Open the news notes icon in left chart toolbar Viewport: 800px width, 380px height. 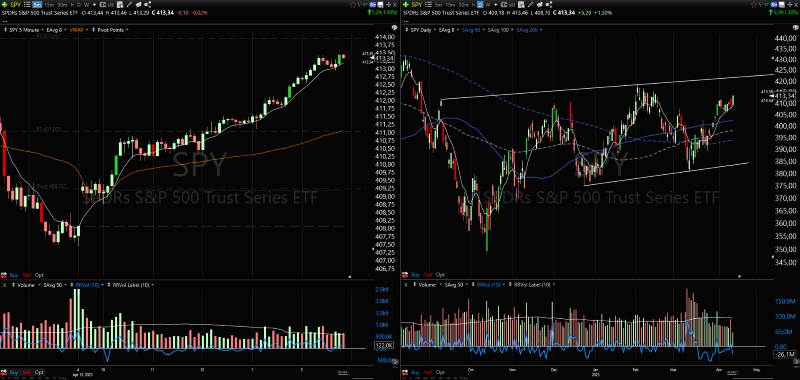pos(120,5)
